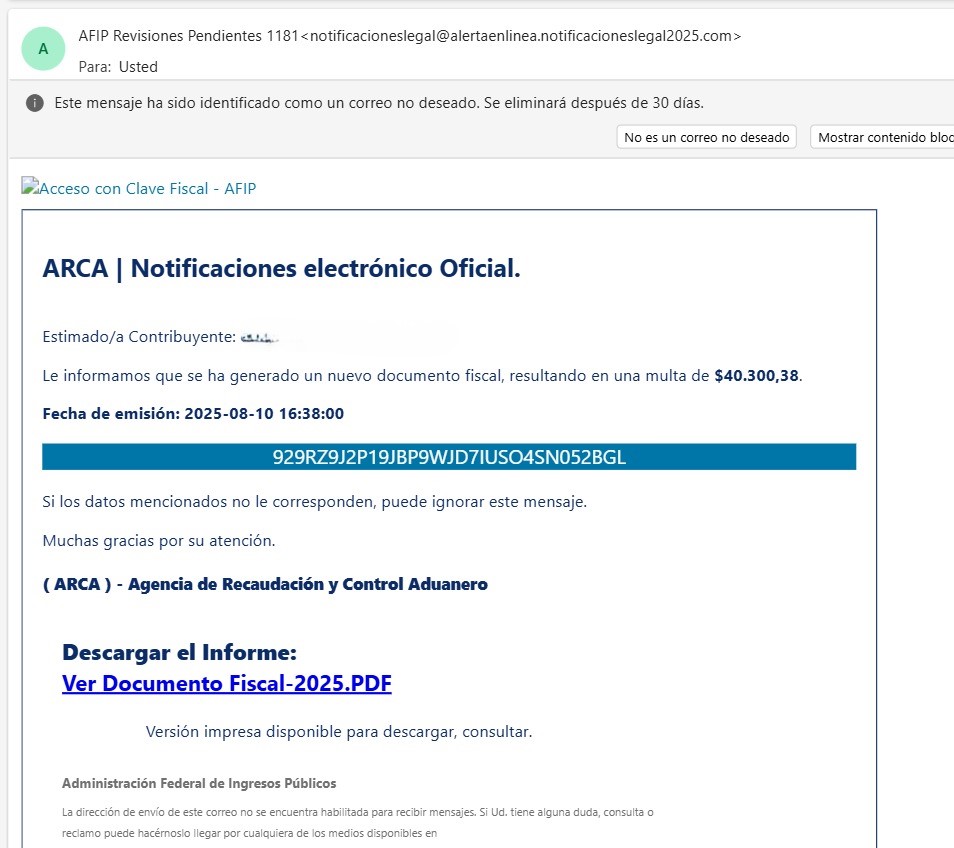Click 'Administración Federal de Ingresos Públicos' footer title
Image resolution: width=954 pixels, height=848 pixels.
199,783
